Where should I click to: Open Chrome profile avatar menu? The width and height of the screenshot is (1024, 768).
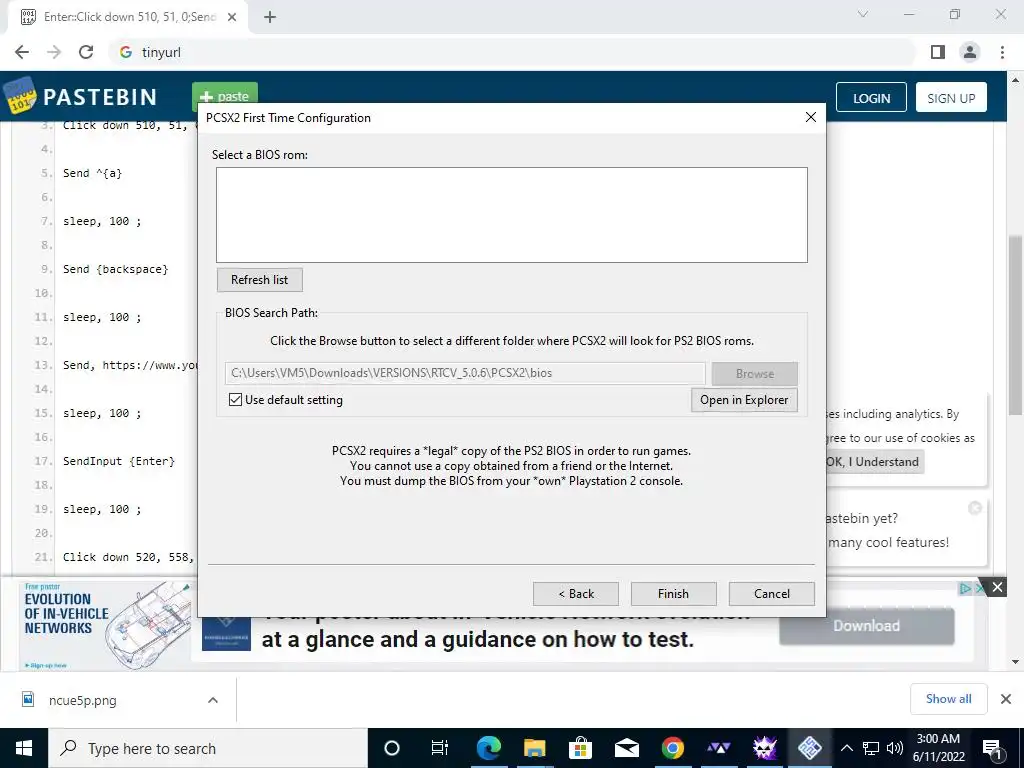click(970, 52)
